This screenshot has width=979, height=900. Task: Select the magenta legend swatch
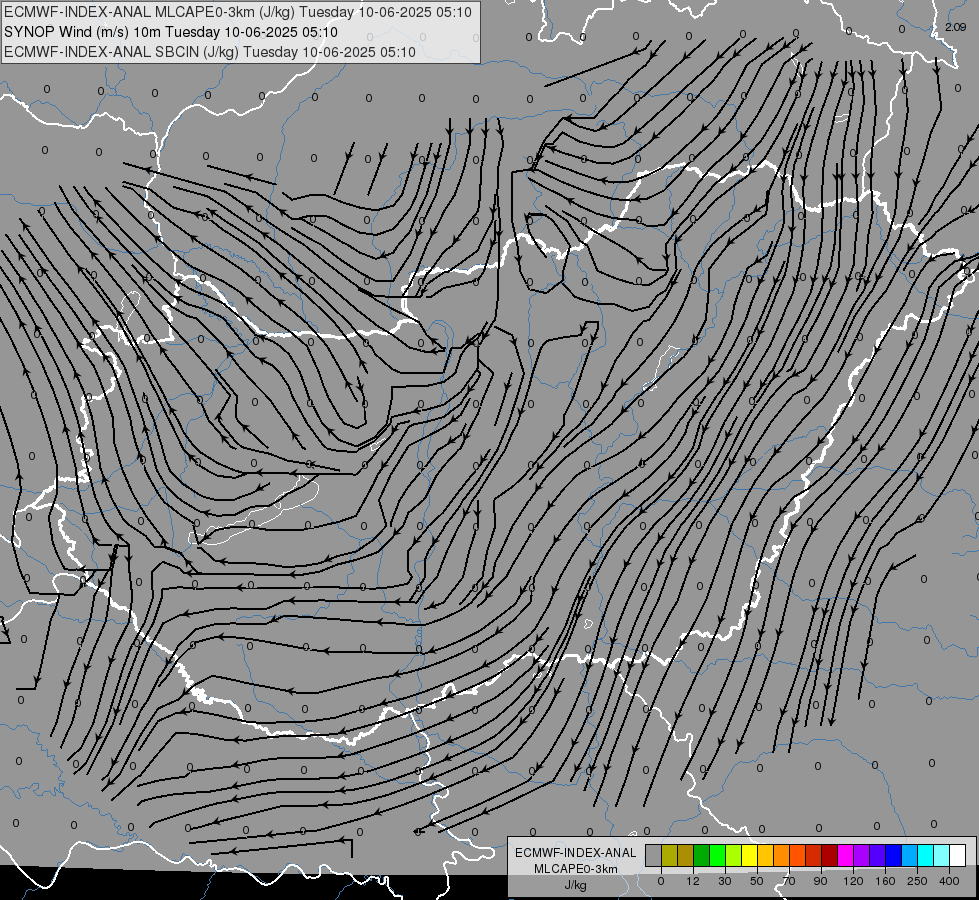click(x=845, y=855)
